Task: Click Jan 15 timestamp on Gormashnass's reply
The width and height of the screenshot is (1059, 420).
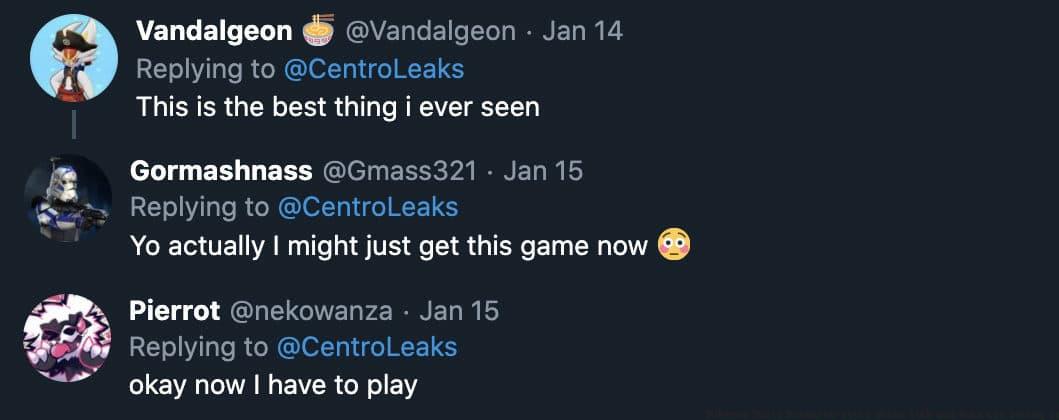Action: click(x=542, y=171)
